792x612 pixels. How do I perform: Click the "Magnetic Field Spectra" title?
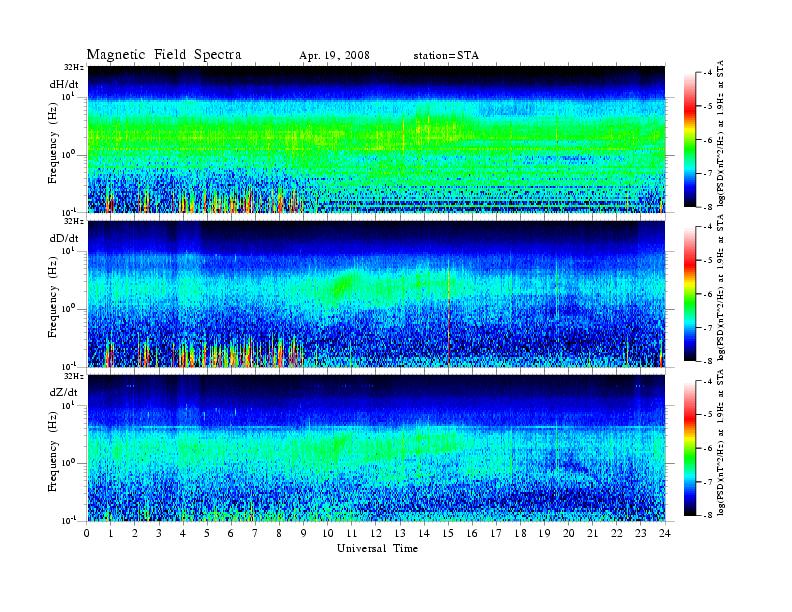[164, 55]
